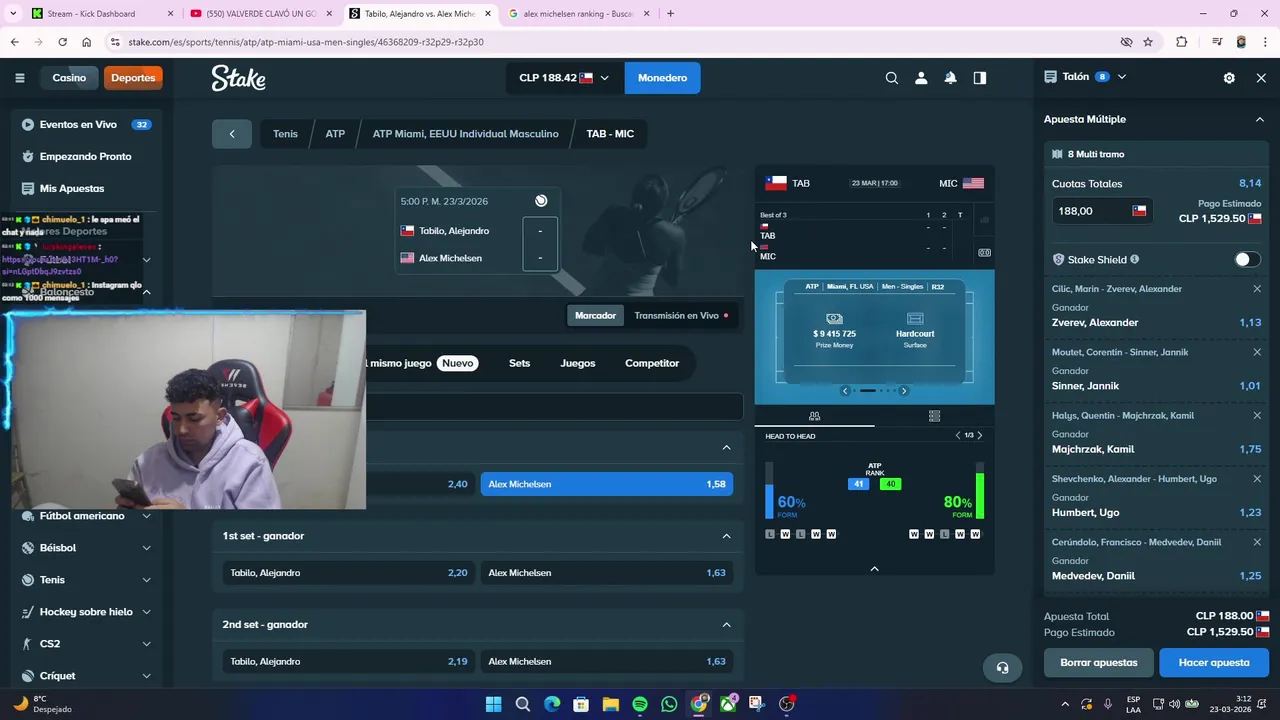Select Alex Michelsen match winner 1,58
The image size is (1280, 720).
[607, 484]
